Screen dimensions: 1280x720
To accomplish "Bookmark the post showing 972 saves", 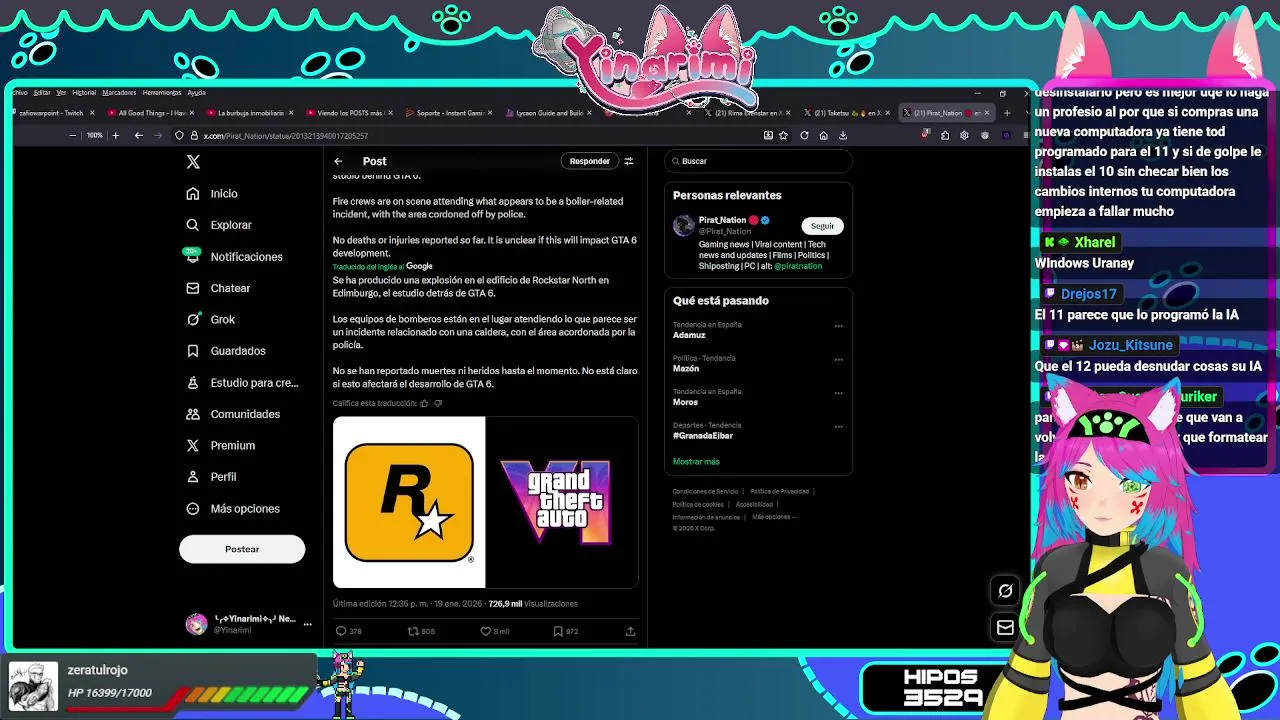I will [558, 631].
